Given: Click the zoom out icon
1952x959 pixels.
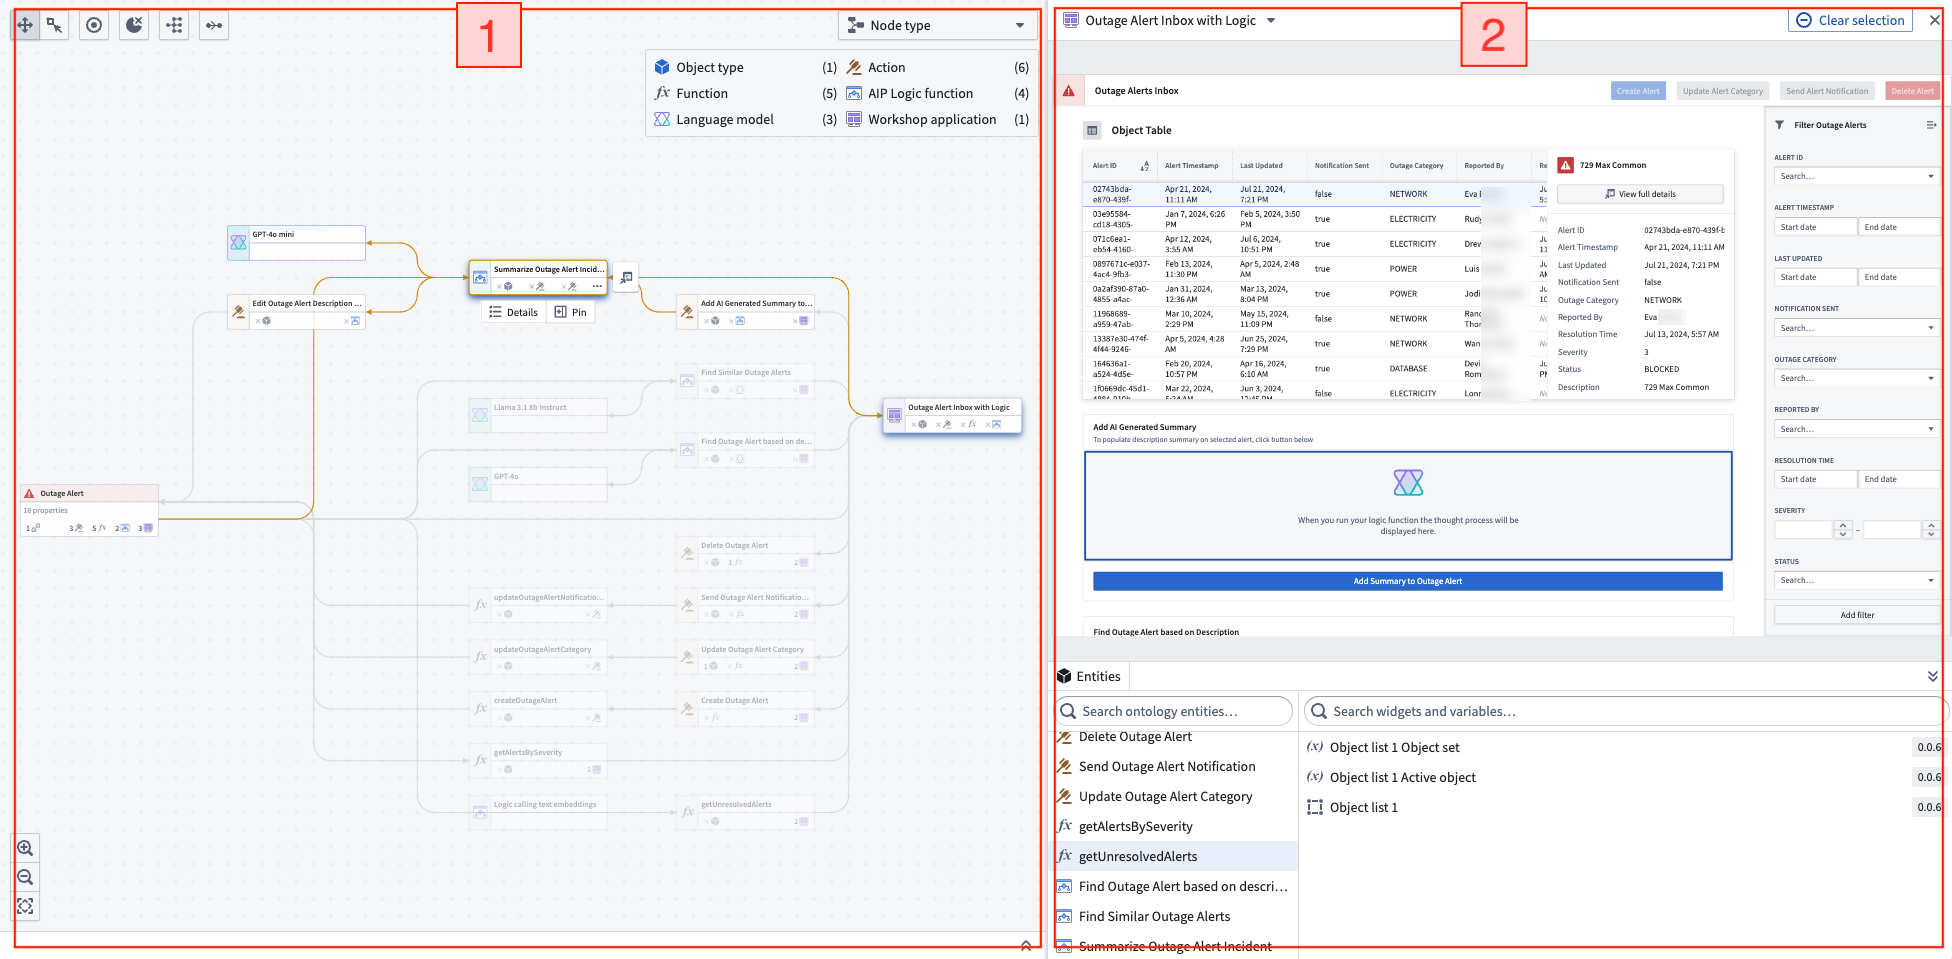Looking at the screenshot, I should pyautogui.click(x=25, y=877).
